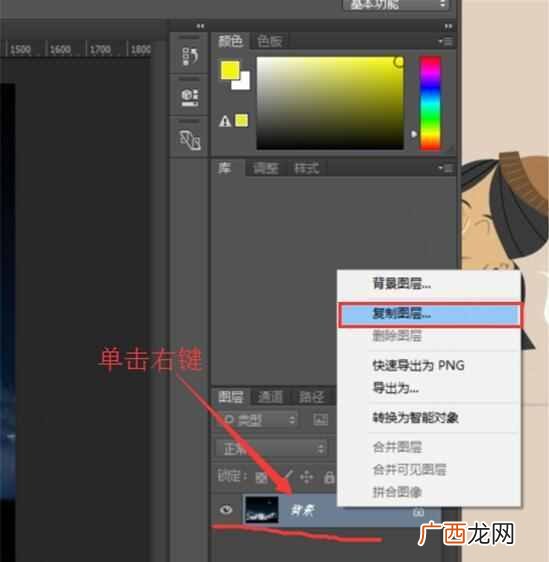Switch to the 图层 tab

(231, 397)
